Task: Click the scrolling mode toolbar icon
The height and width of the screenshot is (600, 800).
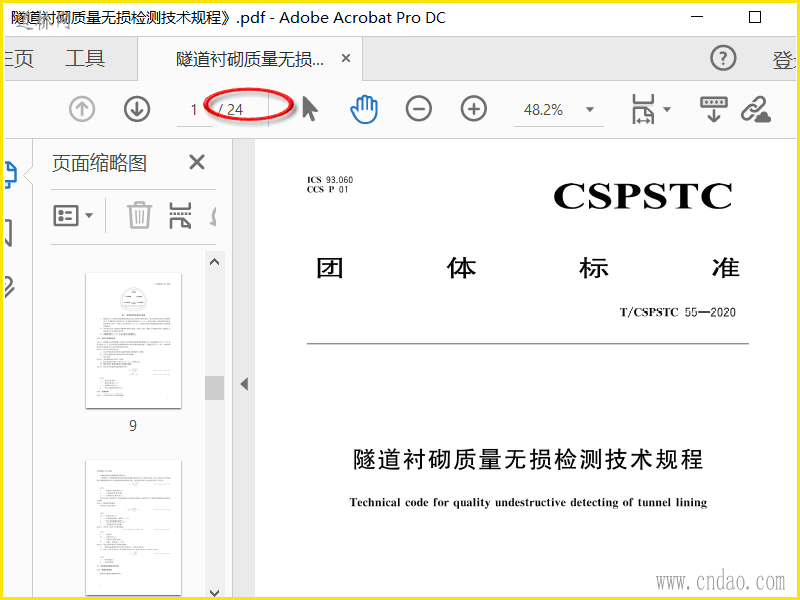Action: pyautogui.click(x=714, y=109)
